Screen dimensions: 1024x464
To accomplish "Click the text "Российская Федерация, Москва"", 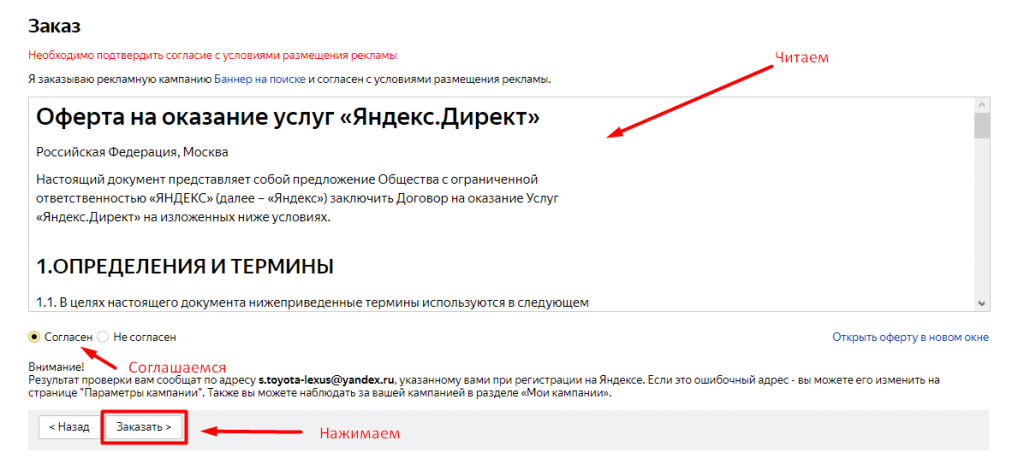I will (x=133, y=152).
